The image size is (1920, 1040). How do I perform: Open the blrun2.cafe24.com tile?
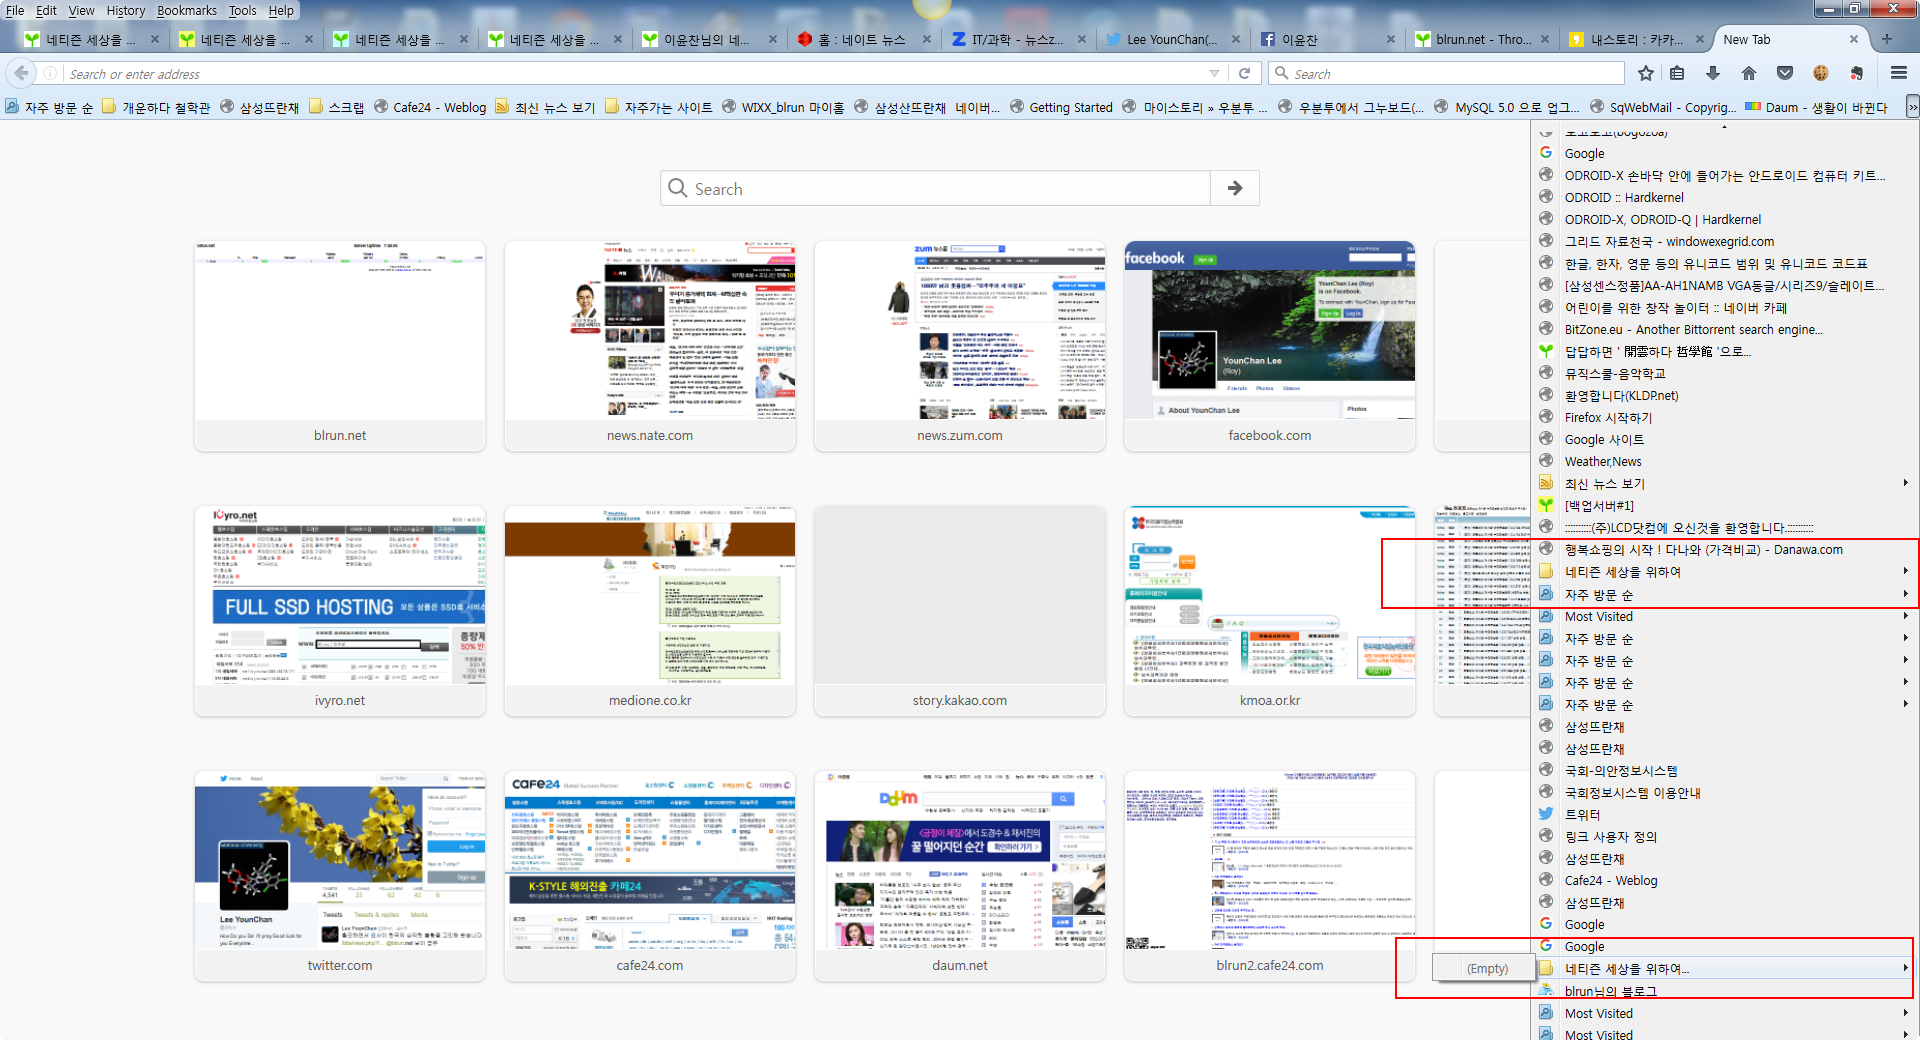click(1270, 875)
